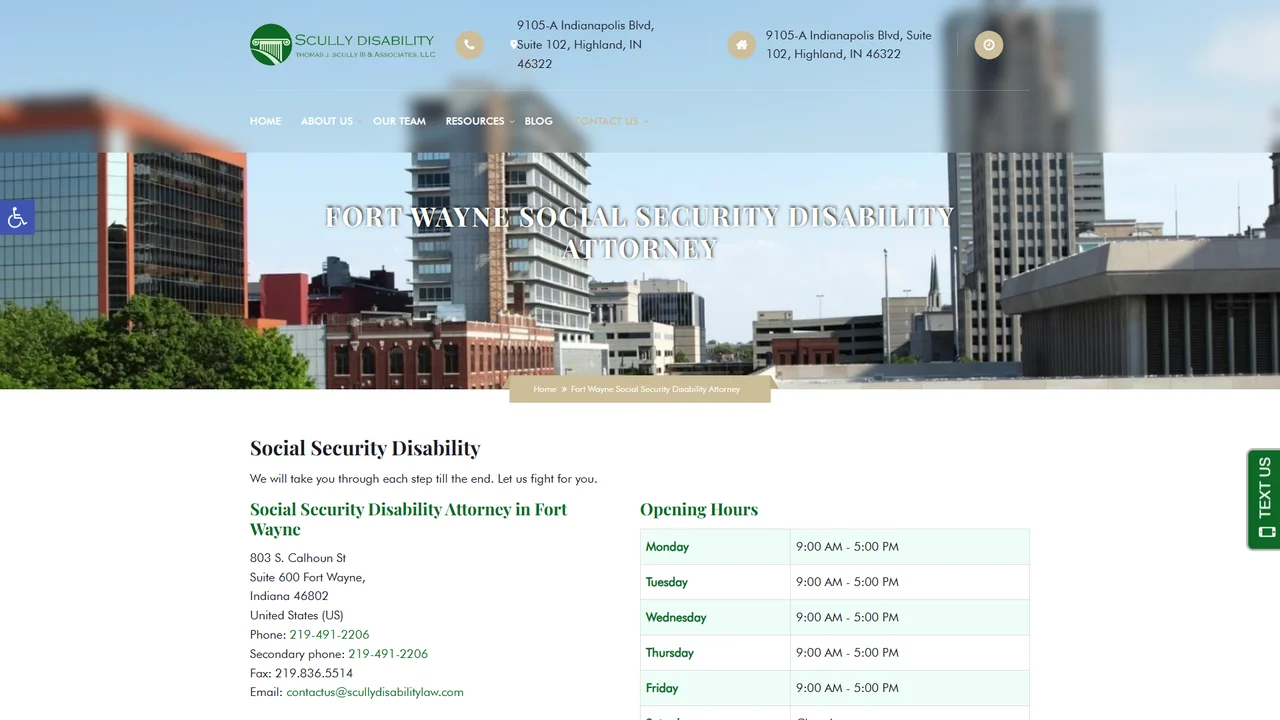This screenshot has width=1280, height=720.
Task: Click the Secondary phone number link
Action: click(x=388, y=654)
